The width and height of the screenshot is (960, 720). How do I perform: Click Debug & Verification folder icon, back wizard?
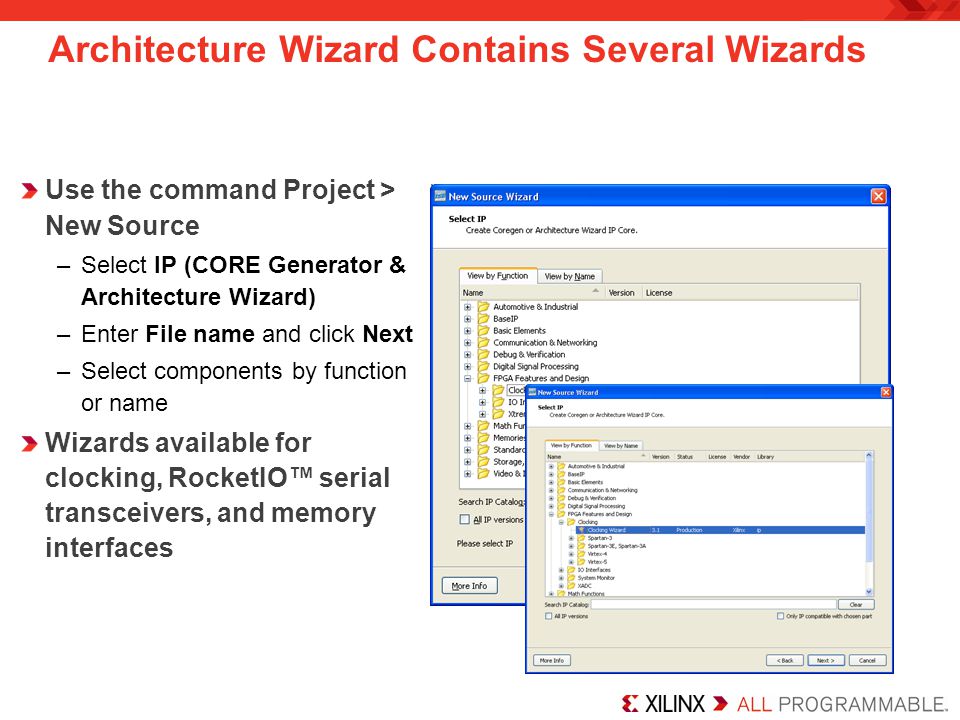484,354
